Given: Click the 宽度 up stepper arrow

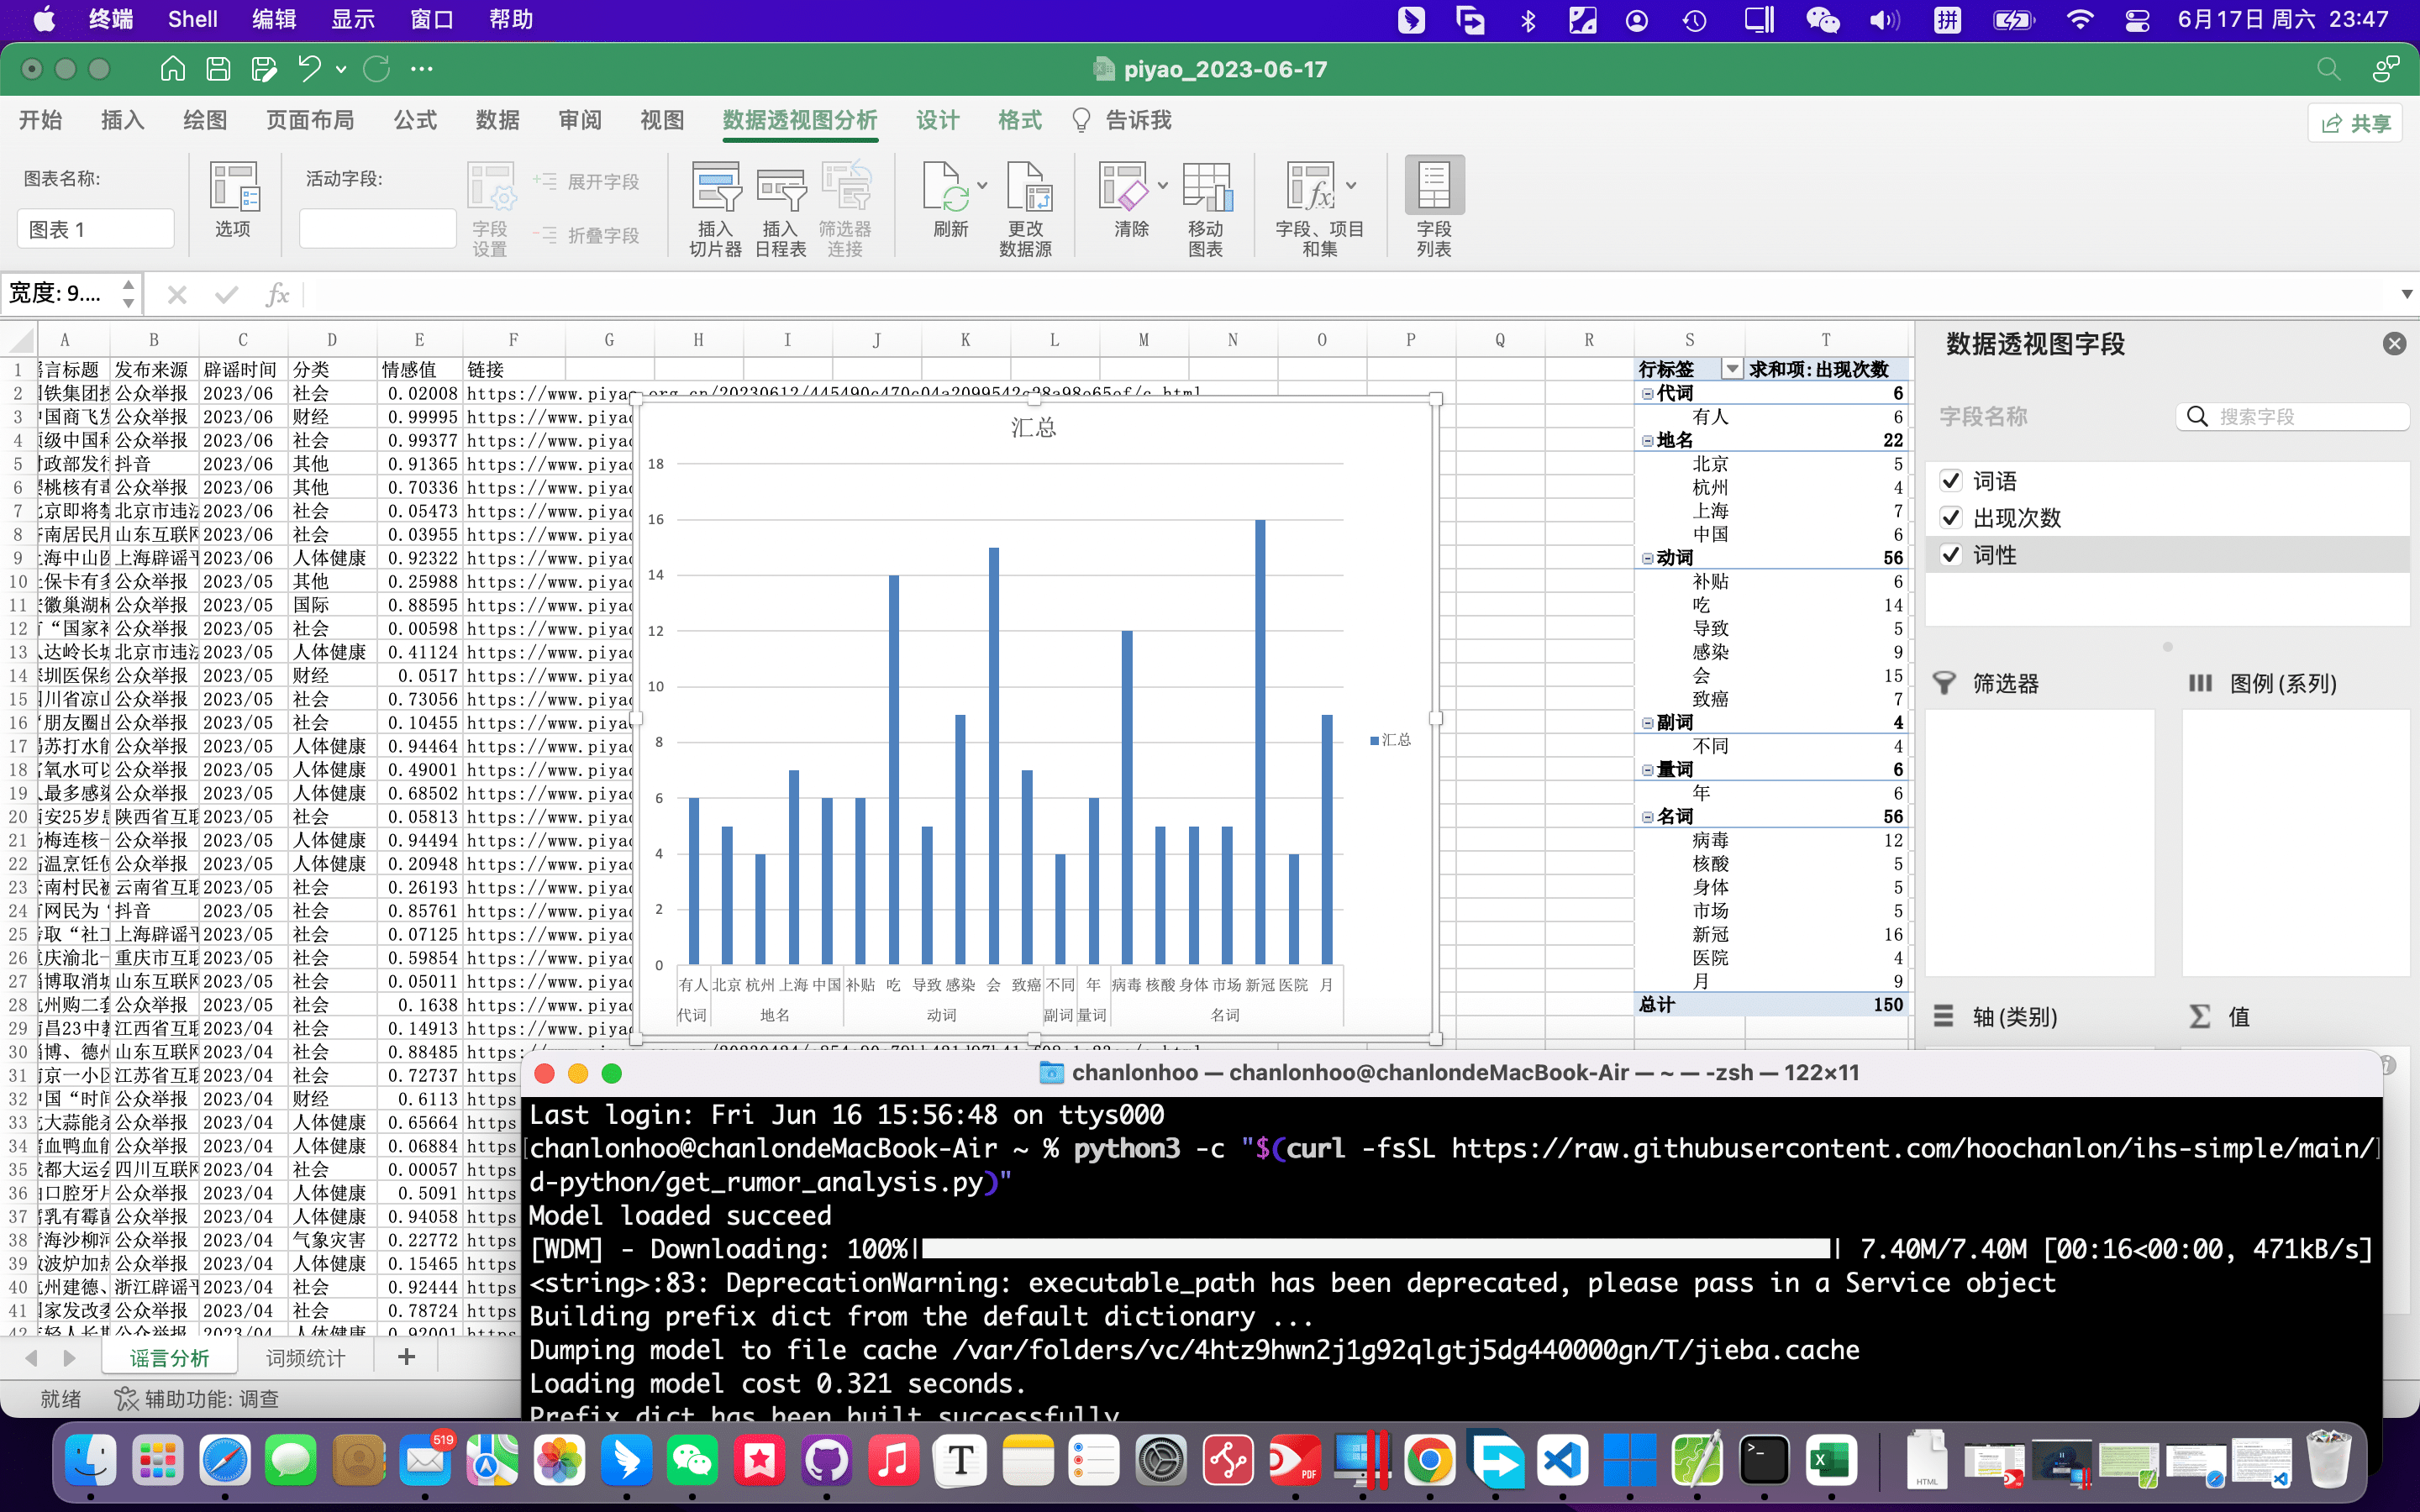Looking at the screenshot, I should tap(128, 286).
